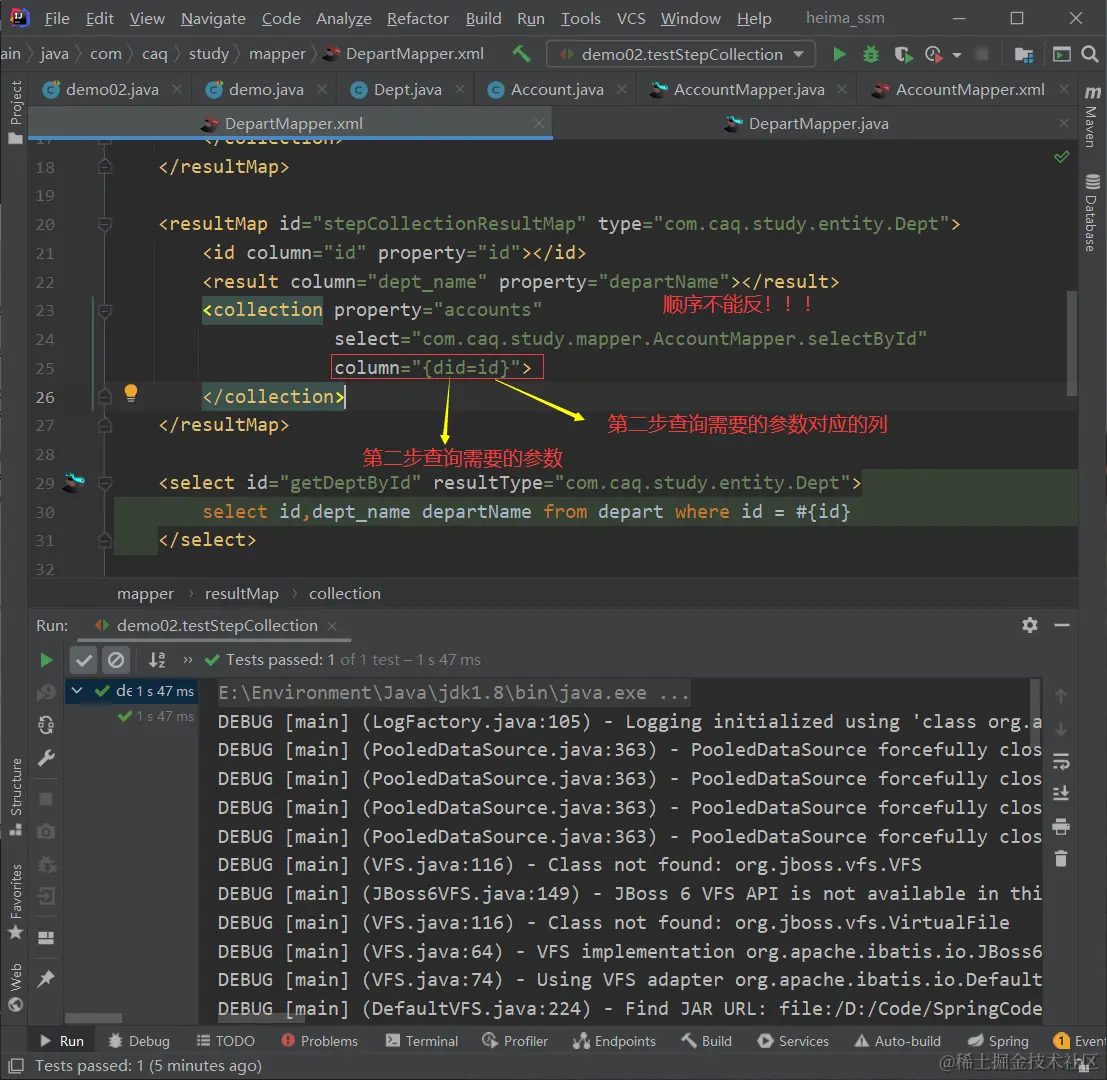Collapse the test tree root node
1107x1080 pixels.
[x=77, y=690]
